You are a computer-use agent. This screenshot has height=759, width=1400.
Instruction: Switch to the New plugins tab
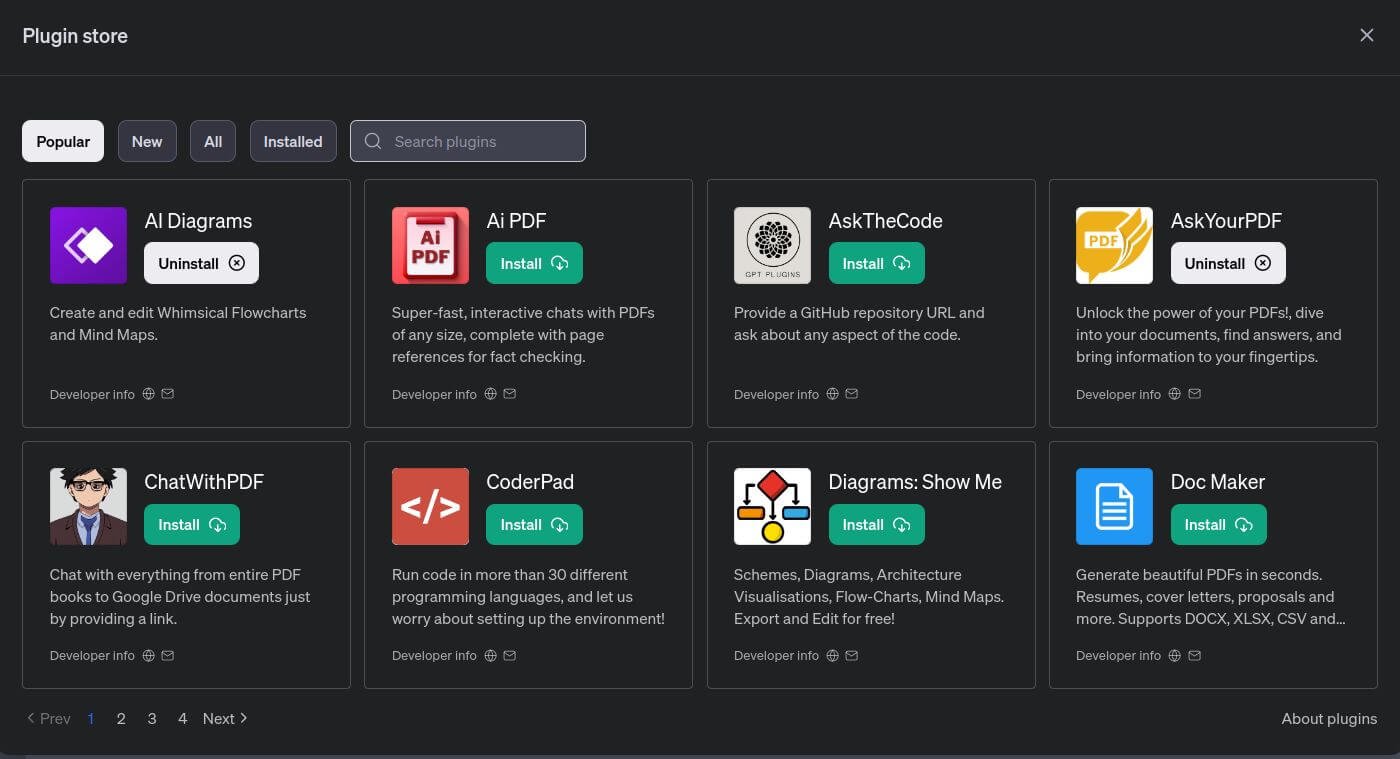click(147, 141)
